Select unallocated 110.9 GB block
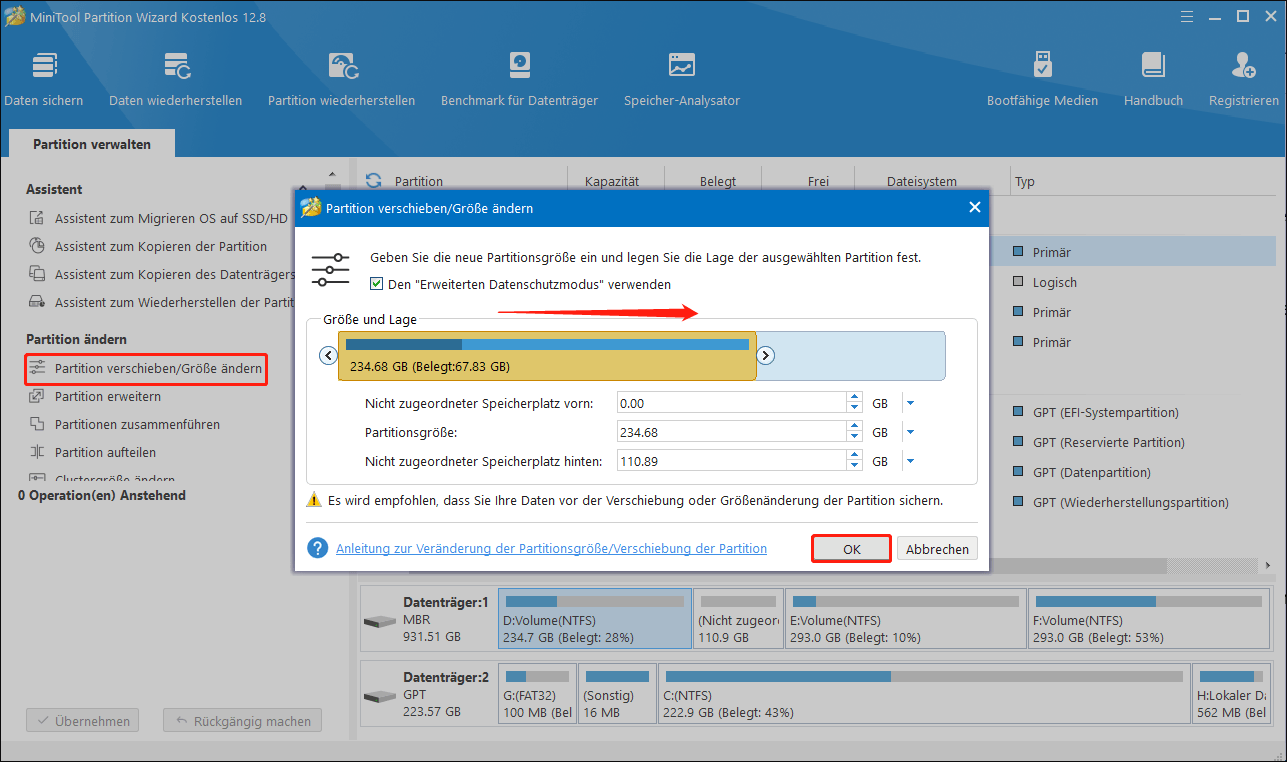 738,618
